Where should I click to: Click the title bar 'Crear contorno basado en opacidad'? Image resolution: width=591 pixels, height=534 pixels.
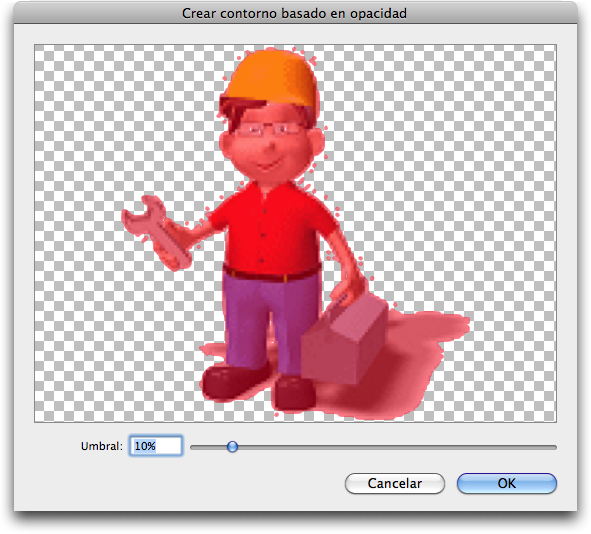click(x=294, y=14)
